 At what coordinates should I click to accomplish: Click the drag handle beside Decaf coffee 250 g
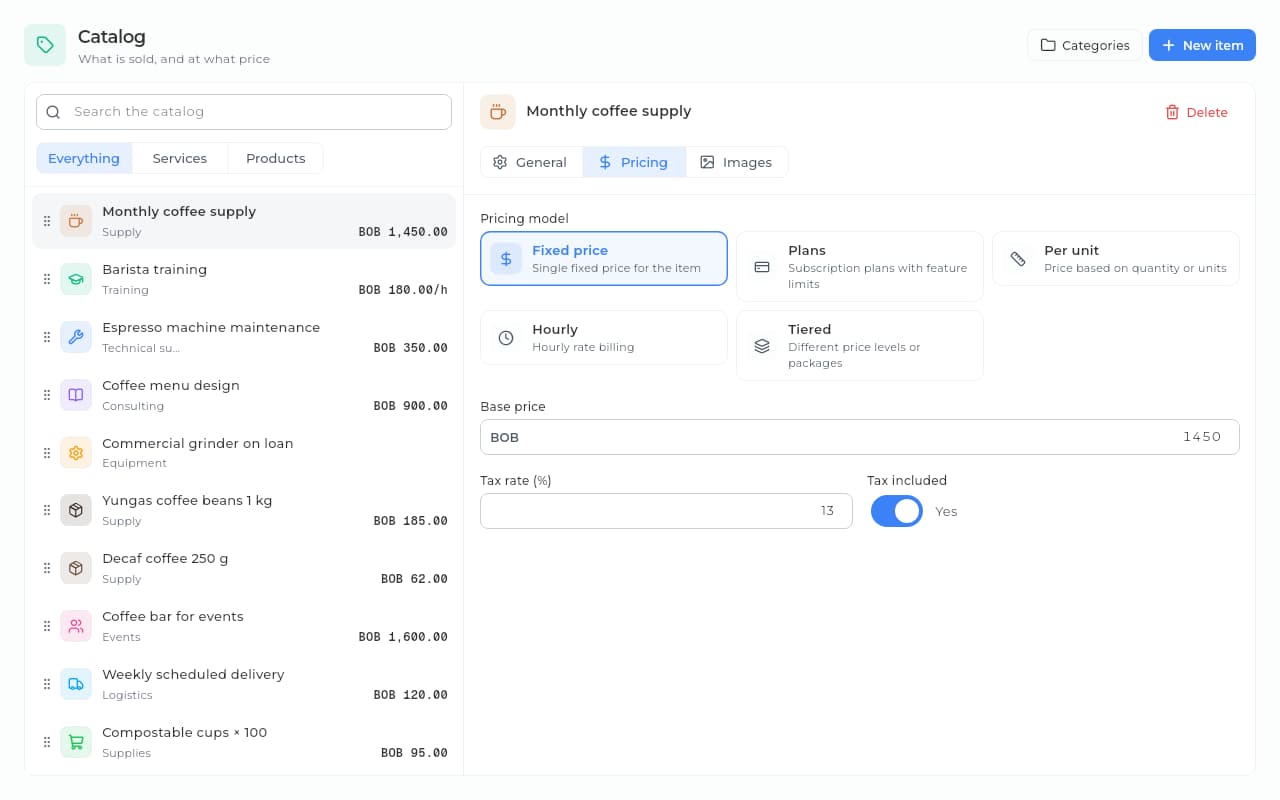(x=46, y=568)
